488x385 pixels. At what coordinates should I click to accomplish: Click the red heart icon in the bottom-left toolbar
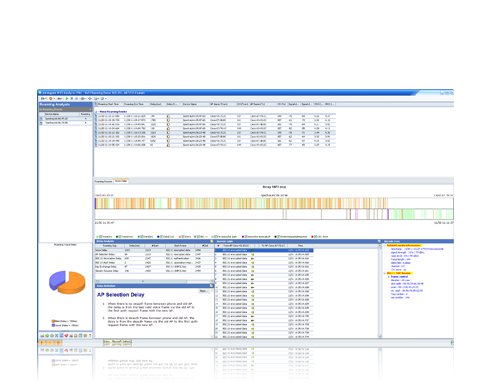click(x=66, y=335)
